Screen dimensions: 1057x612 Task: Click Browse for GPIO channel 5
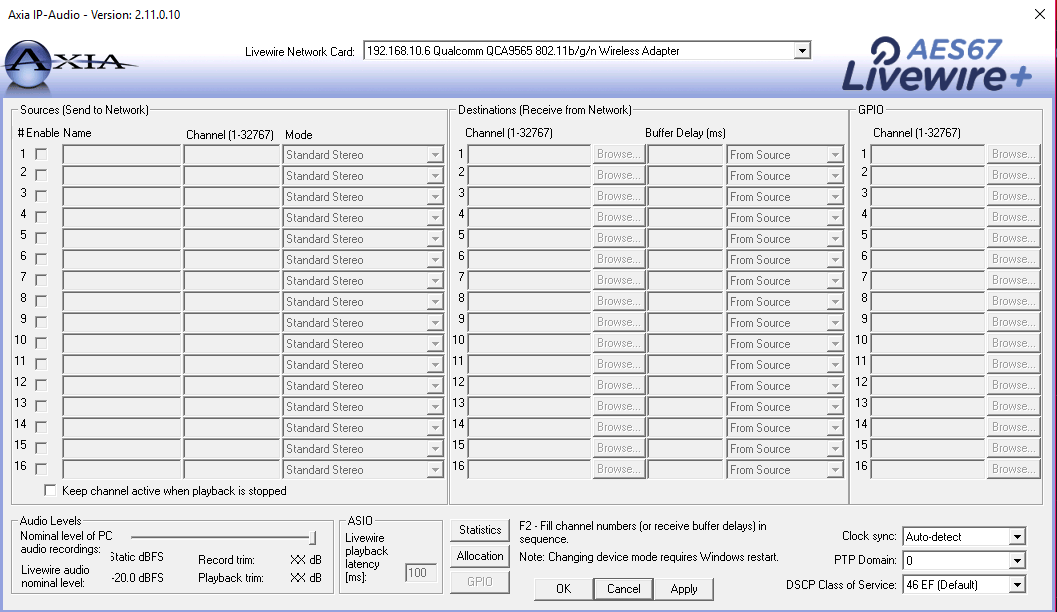pyautogui.click(x=1013, y=238)
